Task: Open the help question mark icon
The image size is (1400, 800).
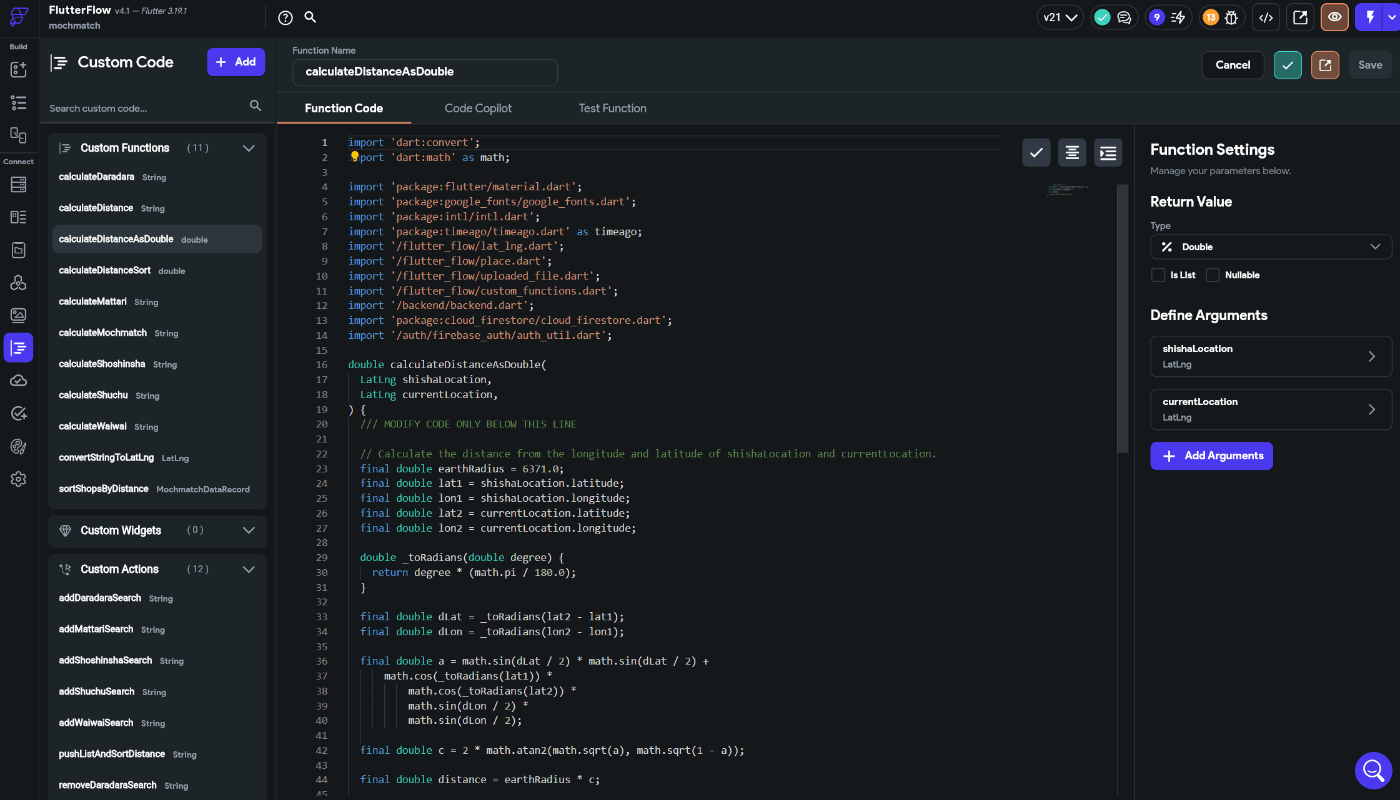Action: click(285, 17)
